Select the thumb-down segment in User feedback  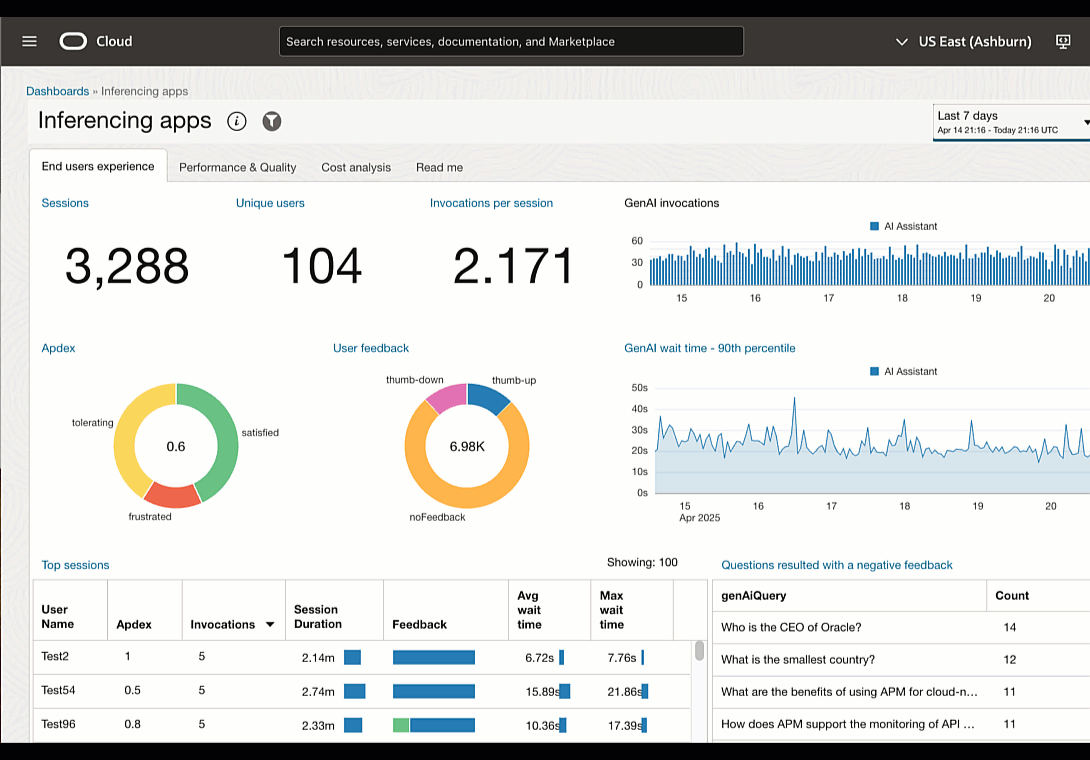click(x=447, y=397)
